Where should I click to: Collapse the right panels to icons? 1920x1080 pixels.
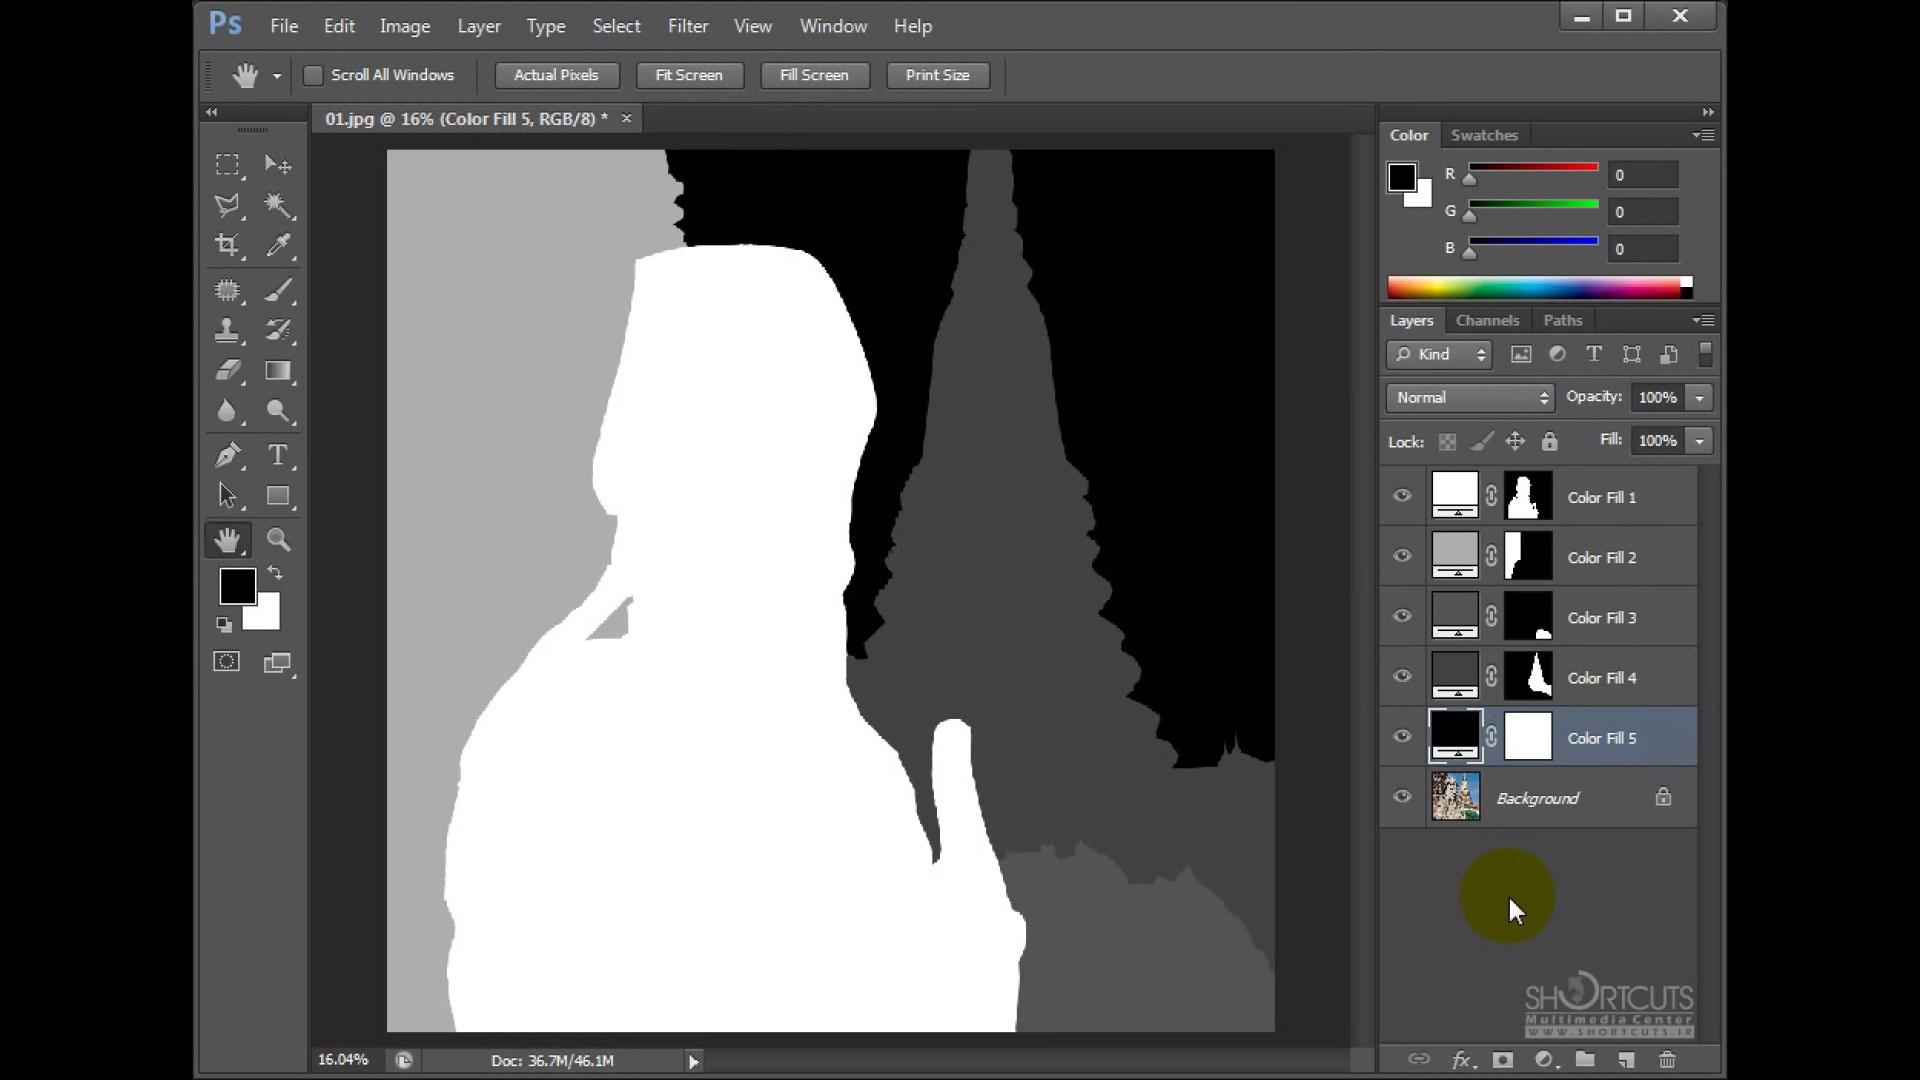[1708, 112]
